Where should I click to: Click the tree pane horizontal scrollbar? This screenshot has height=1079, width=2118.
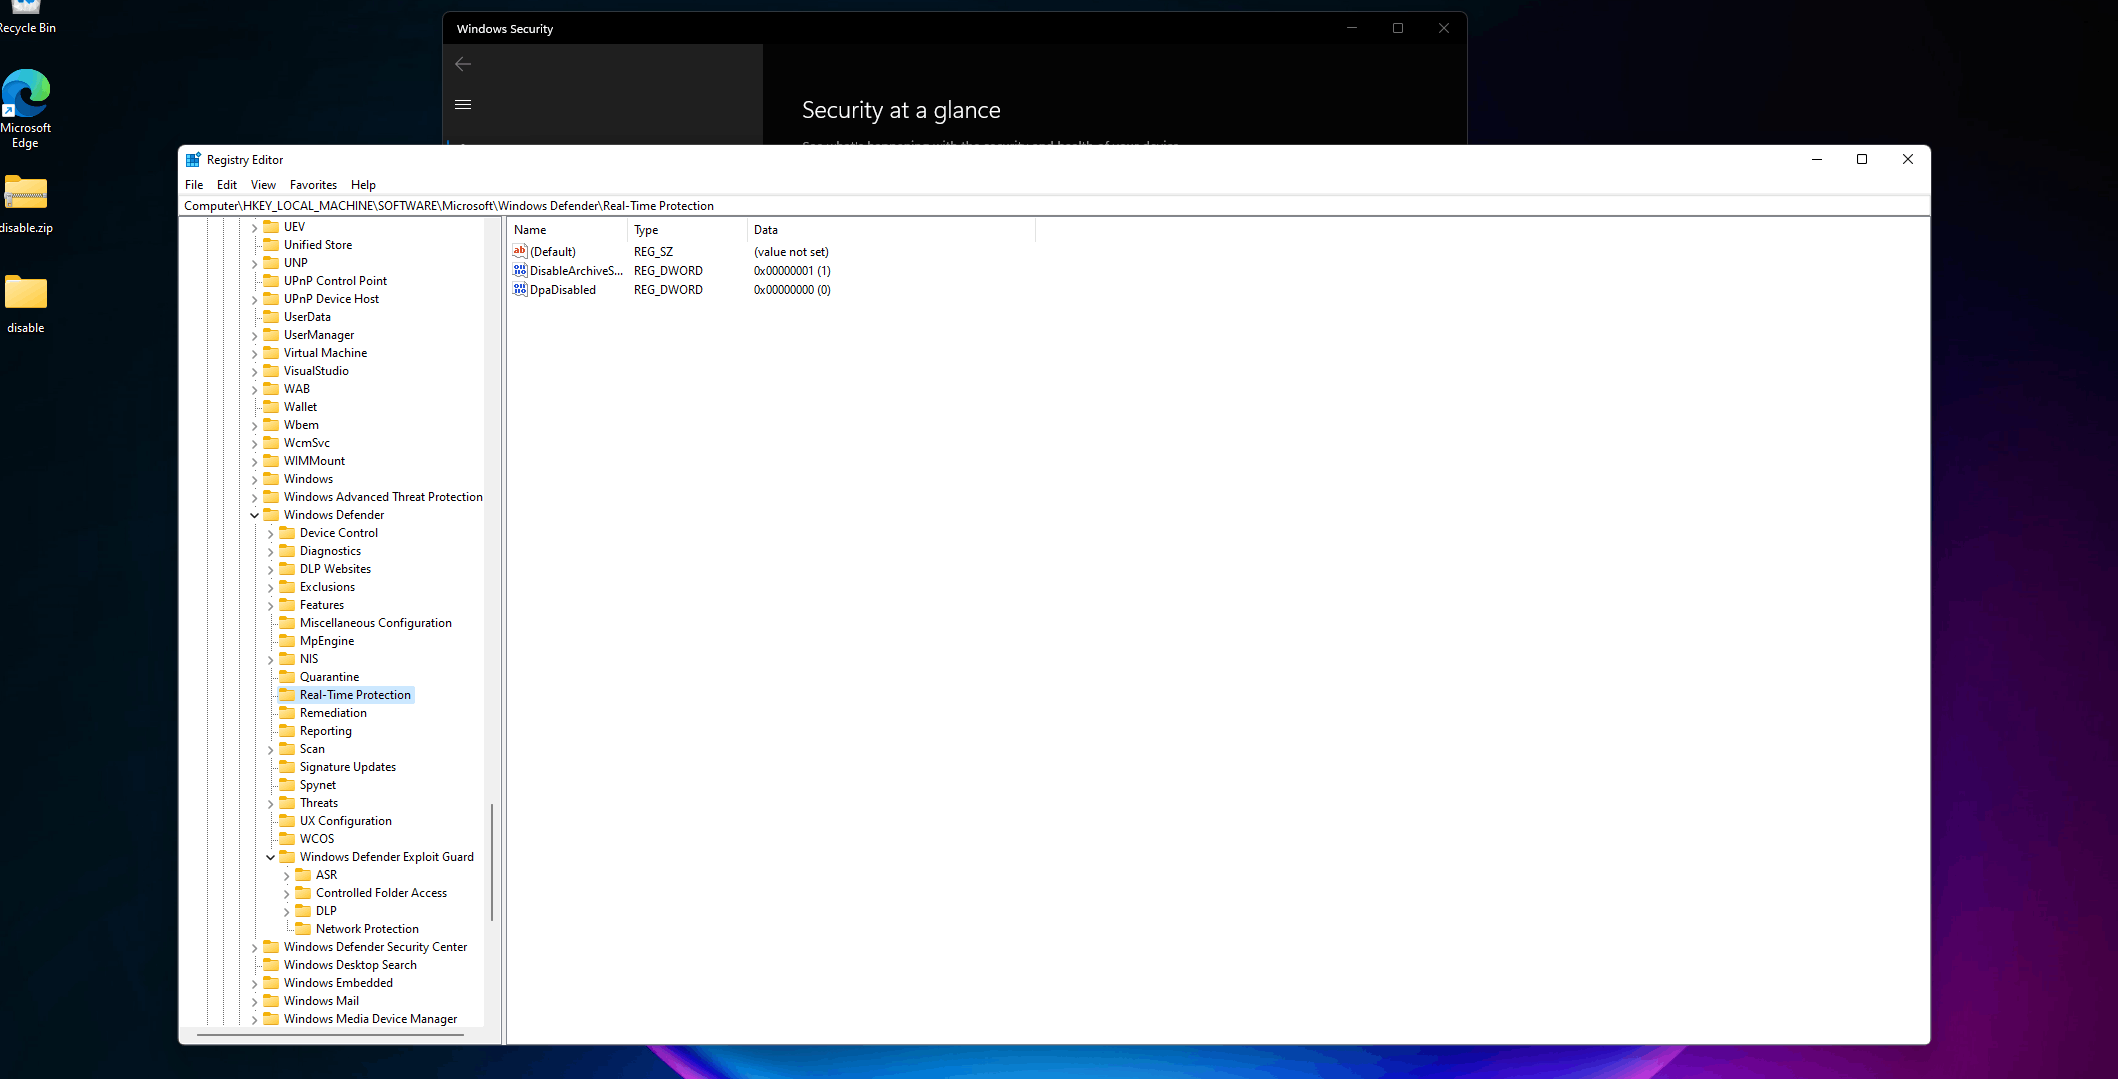[x=330, y=1035]
